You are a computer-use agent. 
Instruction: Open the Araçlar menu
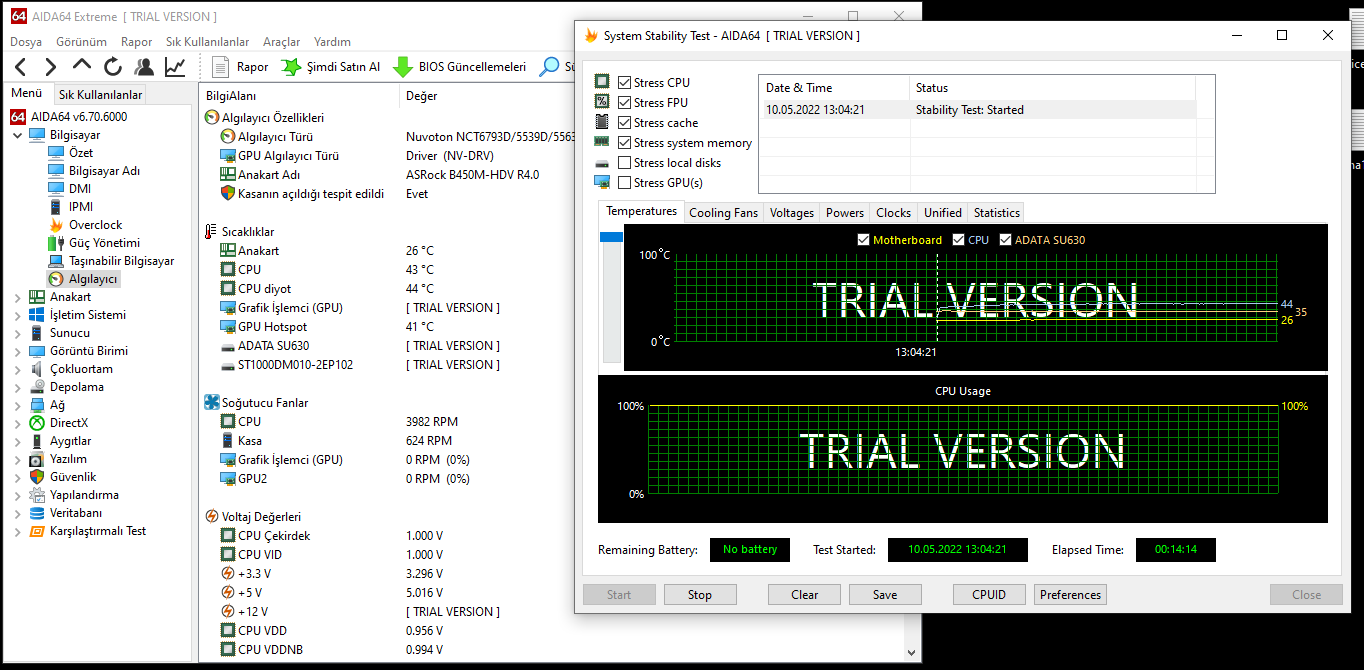(281, 42)
